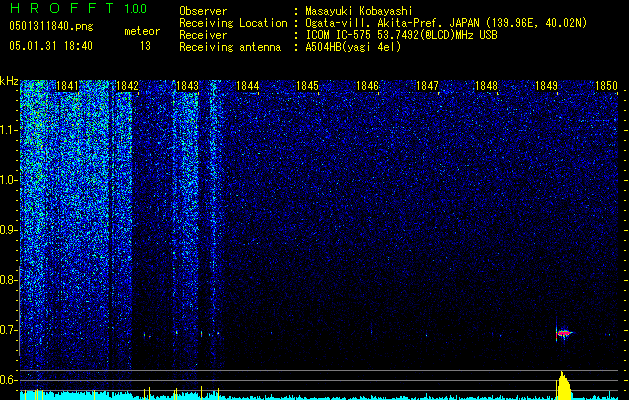Click the 1844 time marker
629x400 pixels.
coord(248,86)
